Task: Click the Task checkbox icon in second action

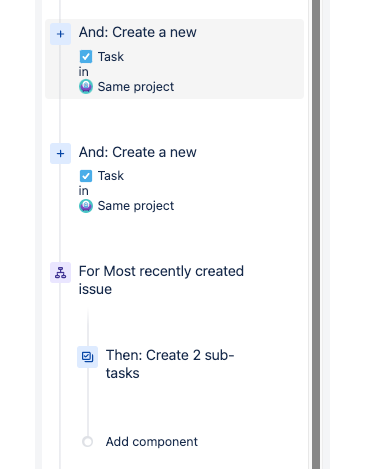Action: click(x=86, y=176)
